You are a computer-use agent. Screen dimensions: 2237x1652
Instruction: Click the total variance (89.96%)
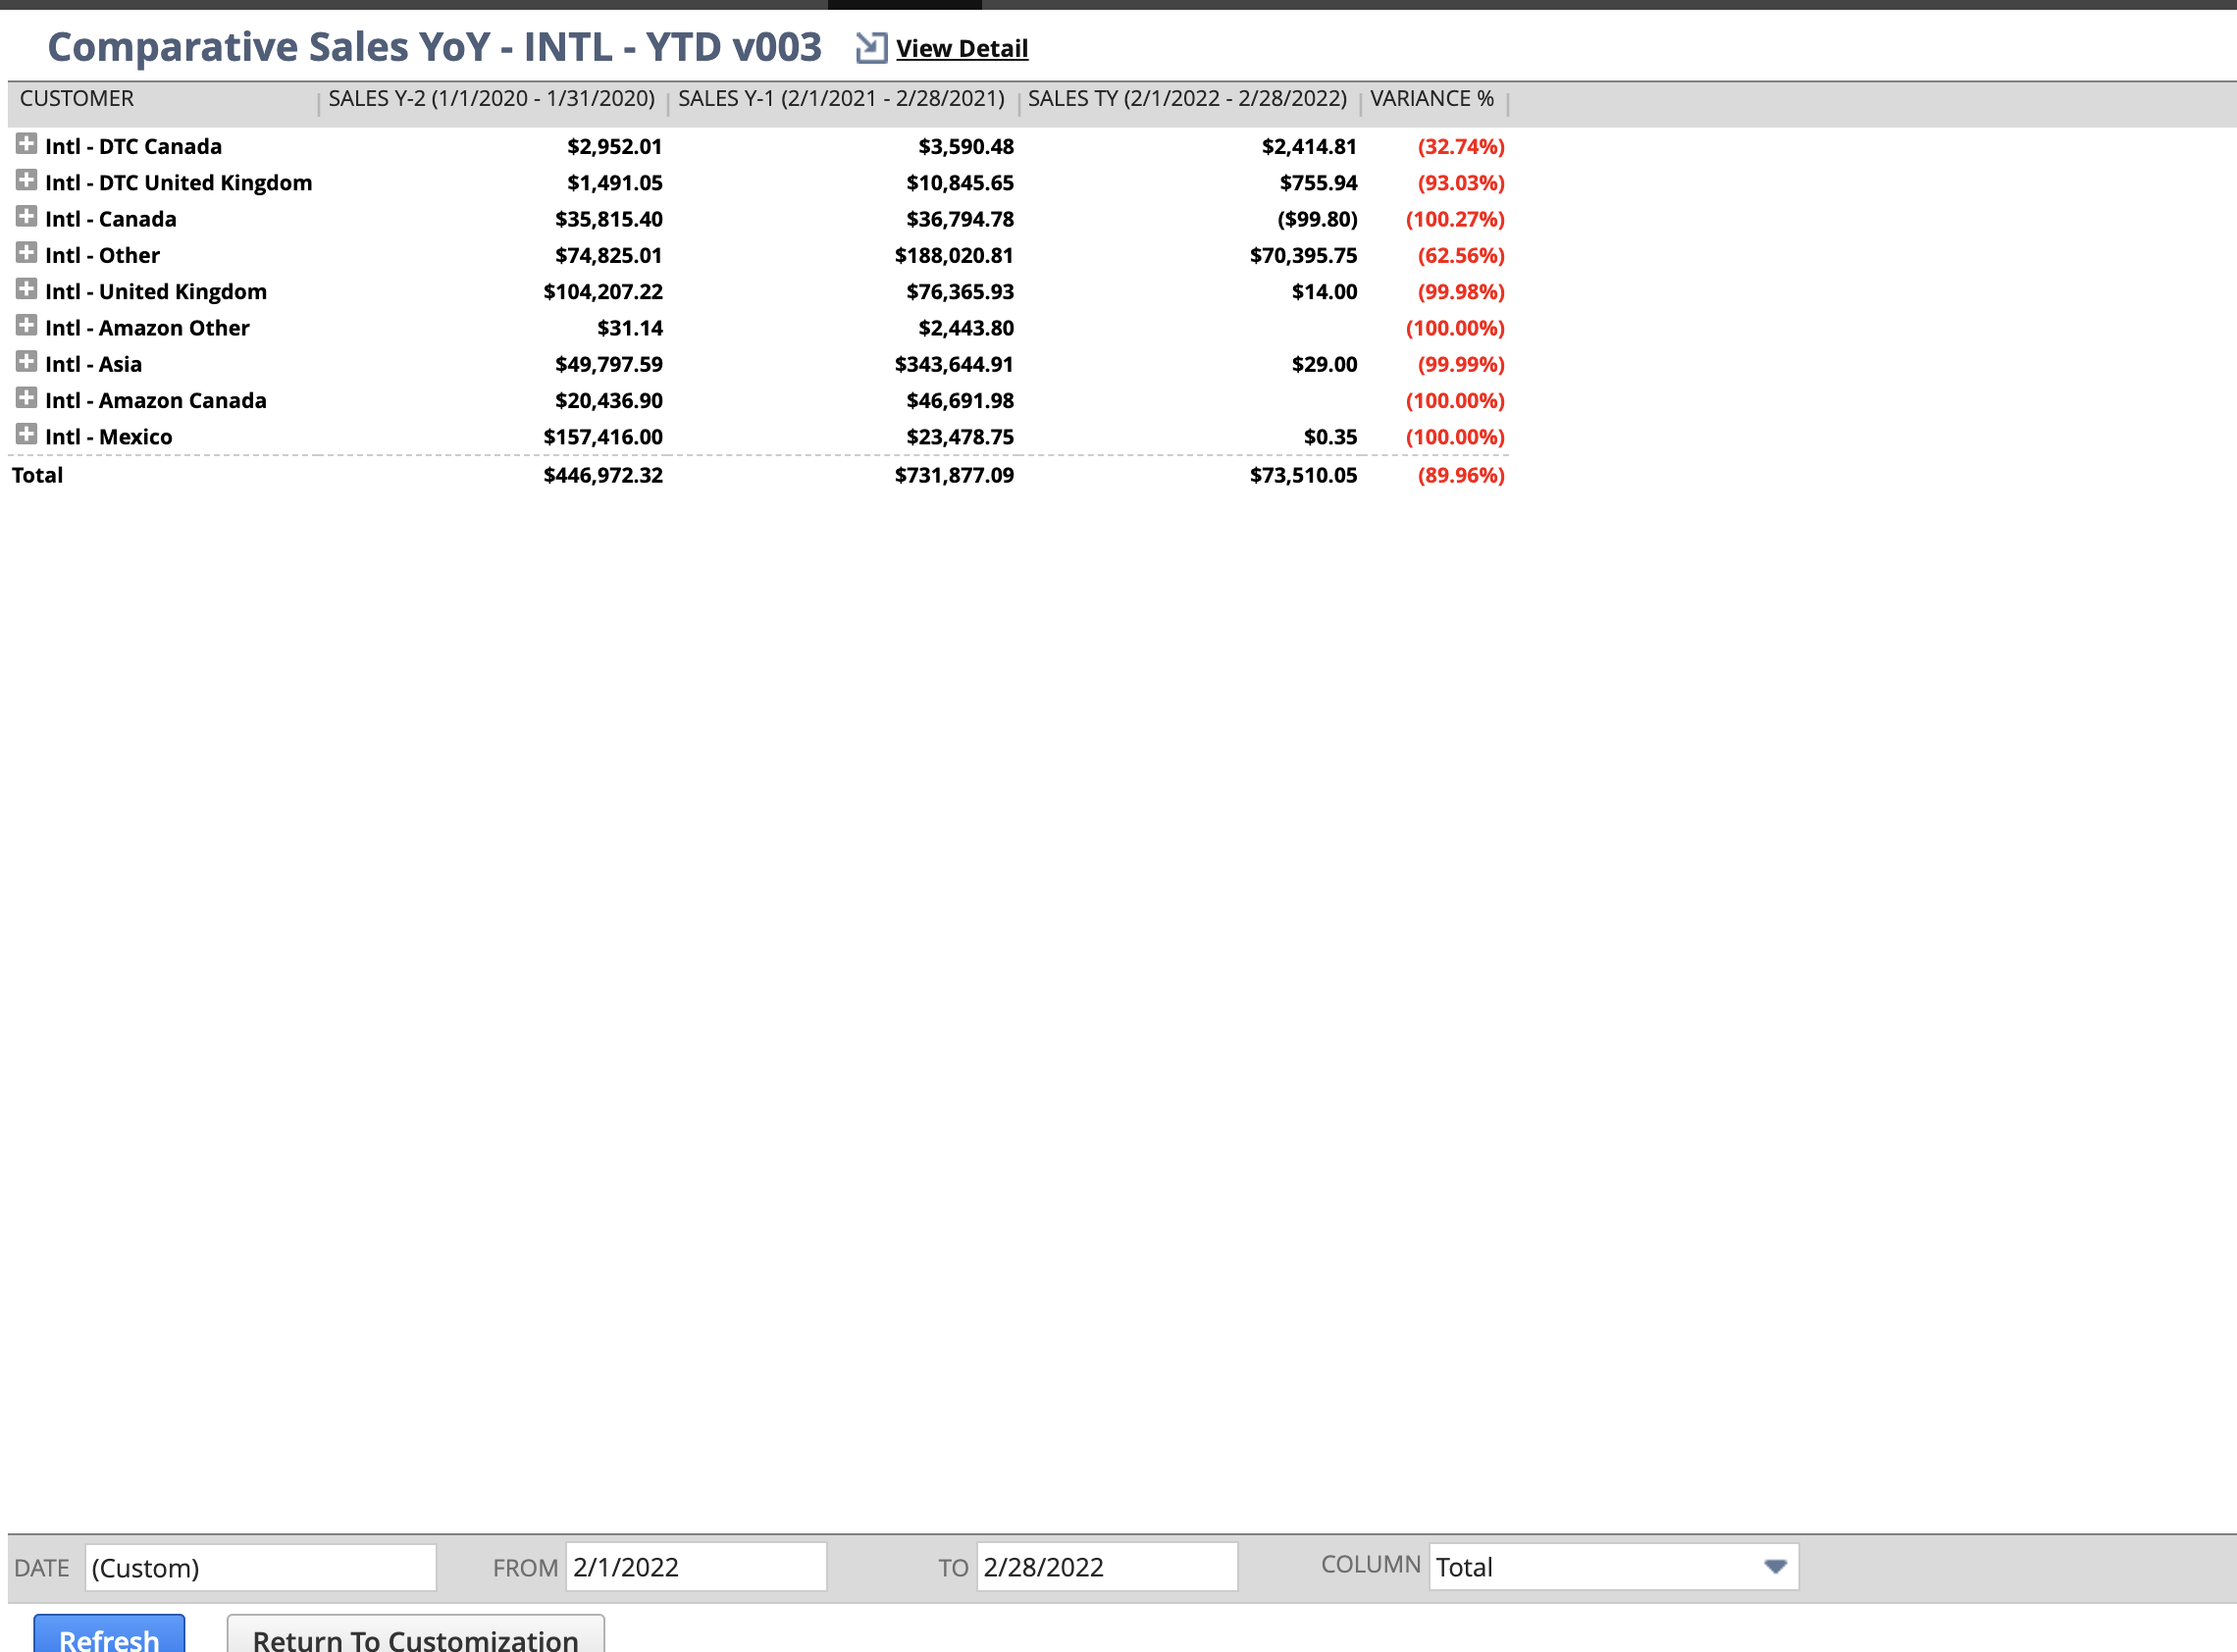(1460, 475)
